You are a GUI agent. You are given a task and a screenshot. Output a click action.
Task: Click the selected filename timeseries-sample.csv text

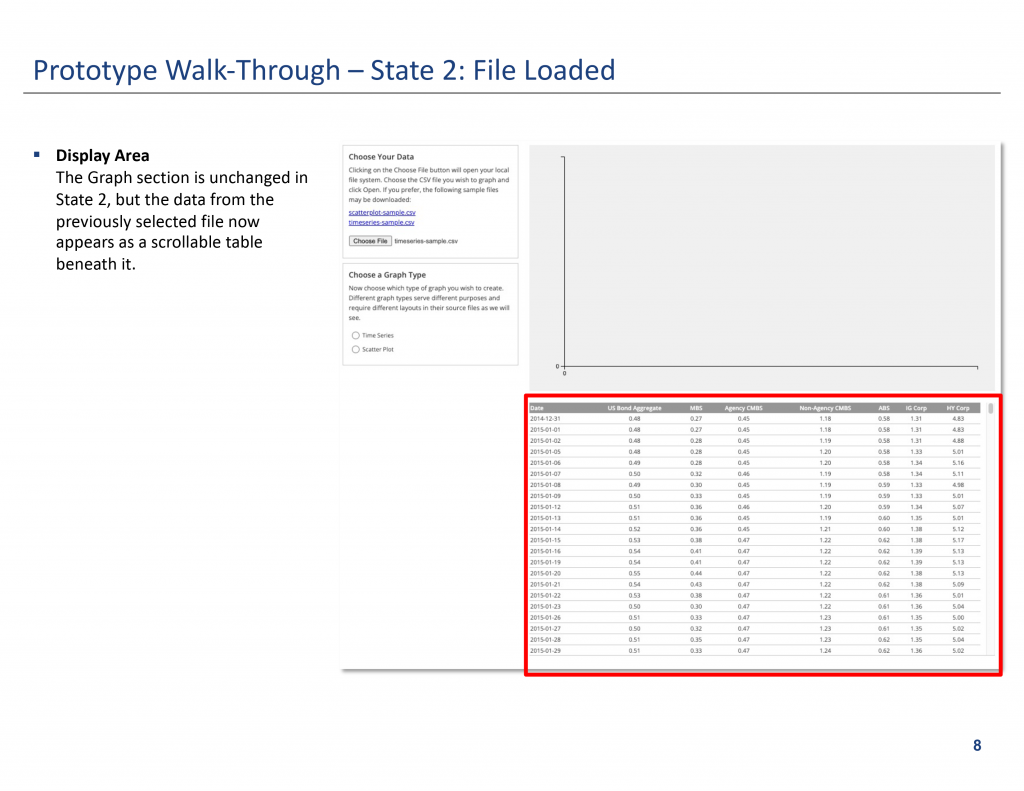[x=426, y=241]
